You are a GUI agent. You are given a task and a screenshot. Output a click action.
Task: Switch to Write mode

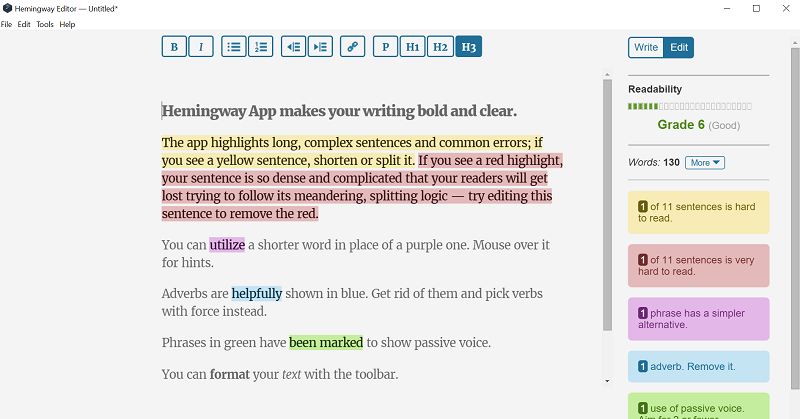(x=646, y=47)
